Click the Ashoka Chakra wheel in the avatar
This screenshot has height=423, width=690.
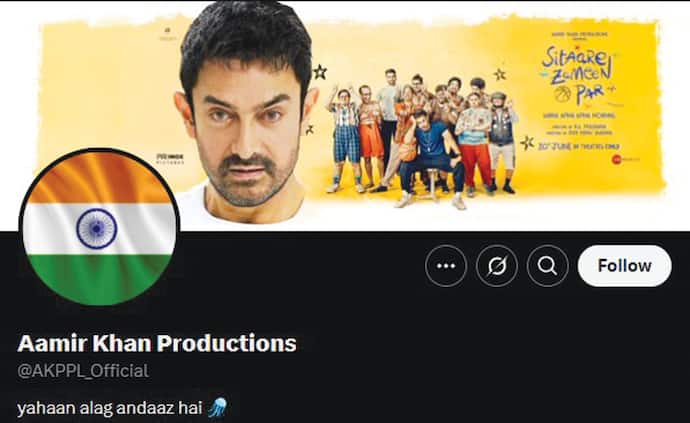click(96, 228)
